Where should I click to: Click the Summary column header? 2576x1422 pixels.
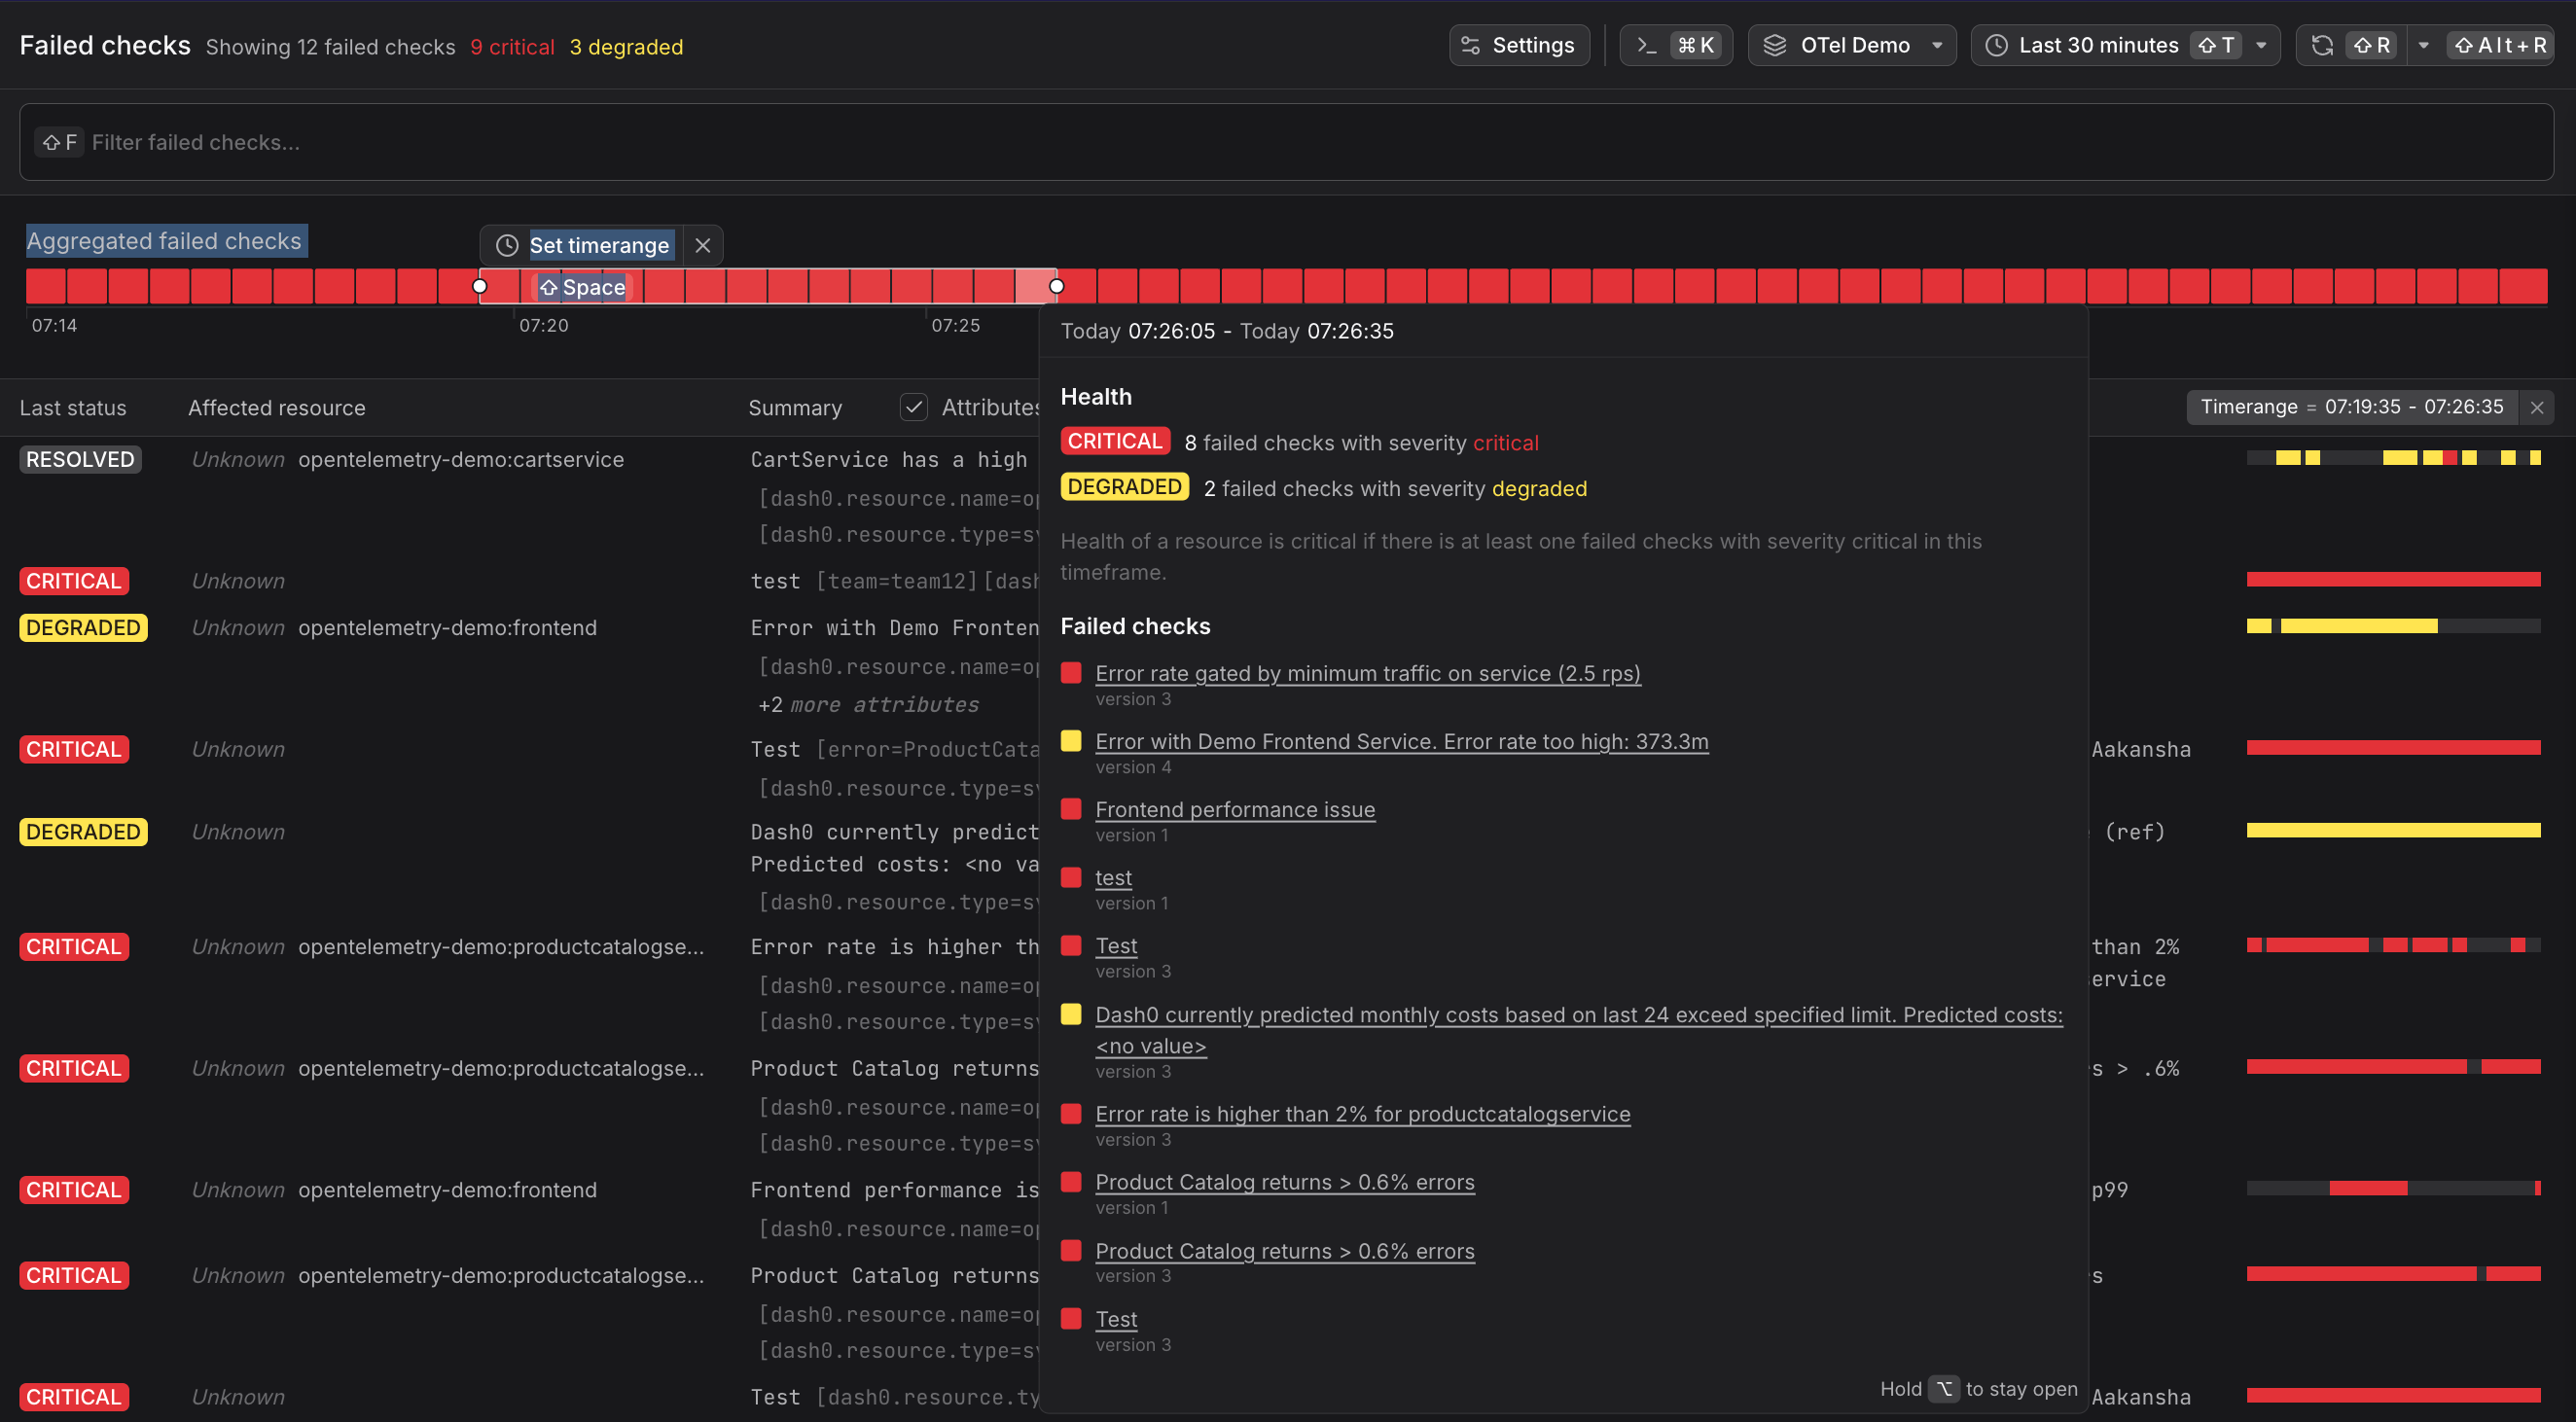(795, 408)
